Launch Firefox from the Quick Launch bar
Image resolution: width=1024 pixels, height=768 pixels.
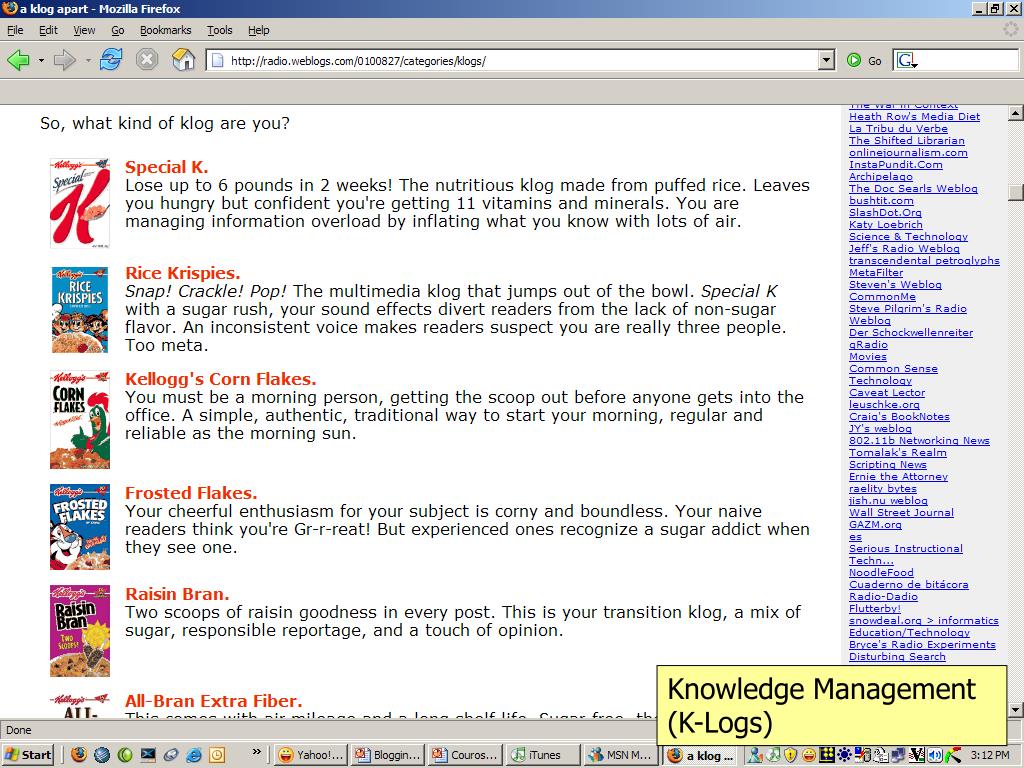(x=78, y=755)
